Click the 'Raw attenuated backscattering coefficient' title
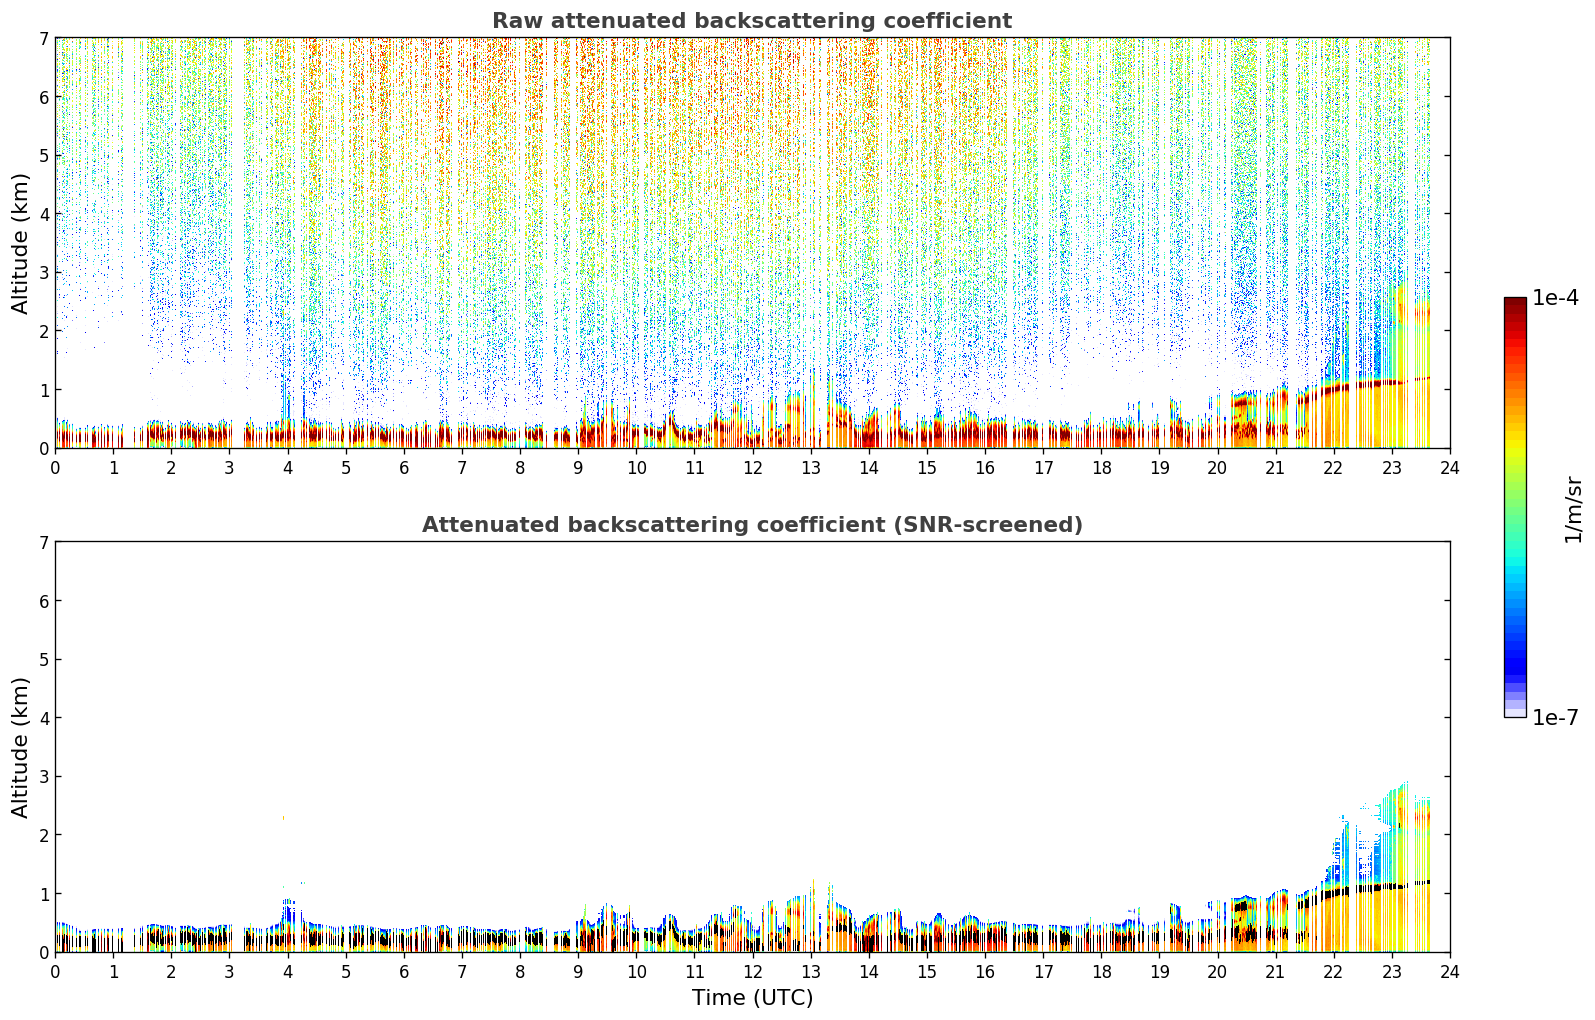The width and height of the screenshot is (1595, 1020). [x=752, y=21]
